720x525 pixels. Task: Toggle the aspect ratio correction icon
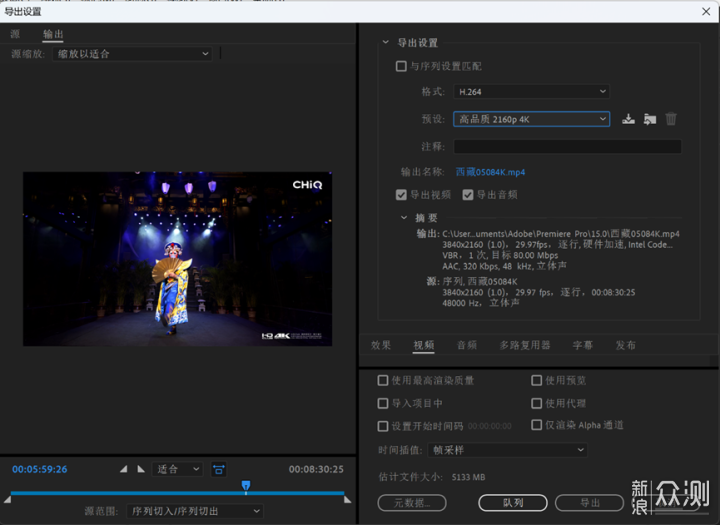click(218, 469)
